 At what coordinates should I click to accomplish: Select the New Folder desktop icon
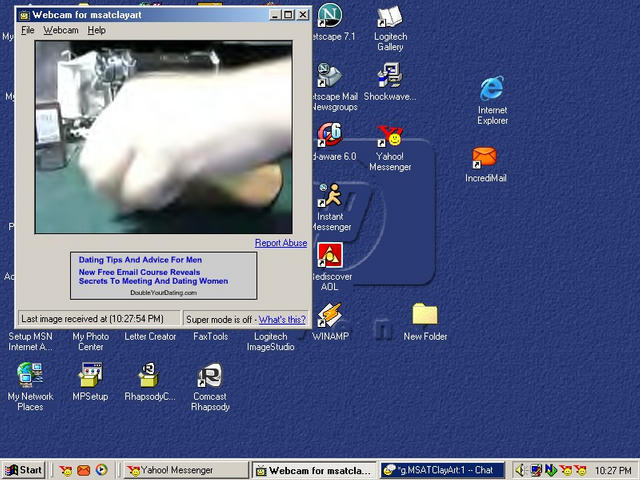click(x=424, y=314)
